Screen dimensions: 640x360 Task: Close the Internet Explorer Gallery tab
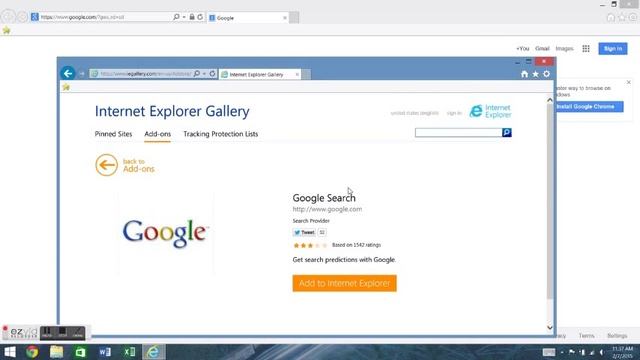pyautogui.click(x=297, y=74)
